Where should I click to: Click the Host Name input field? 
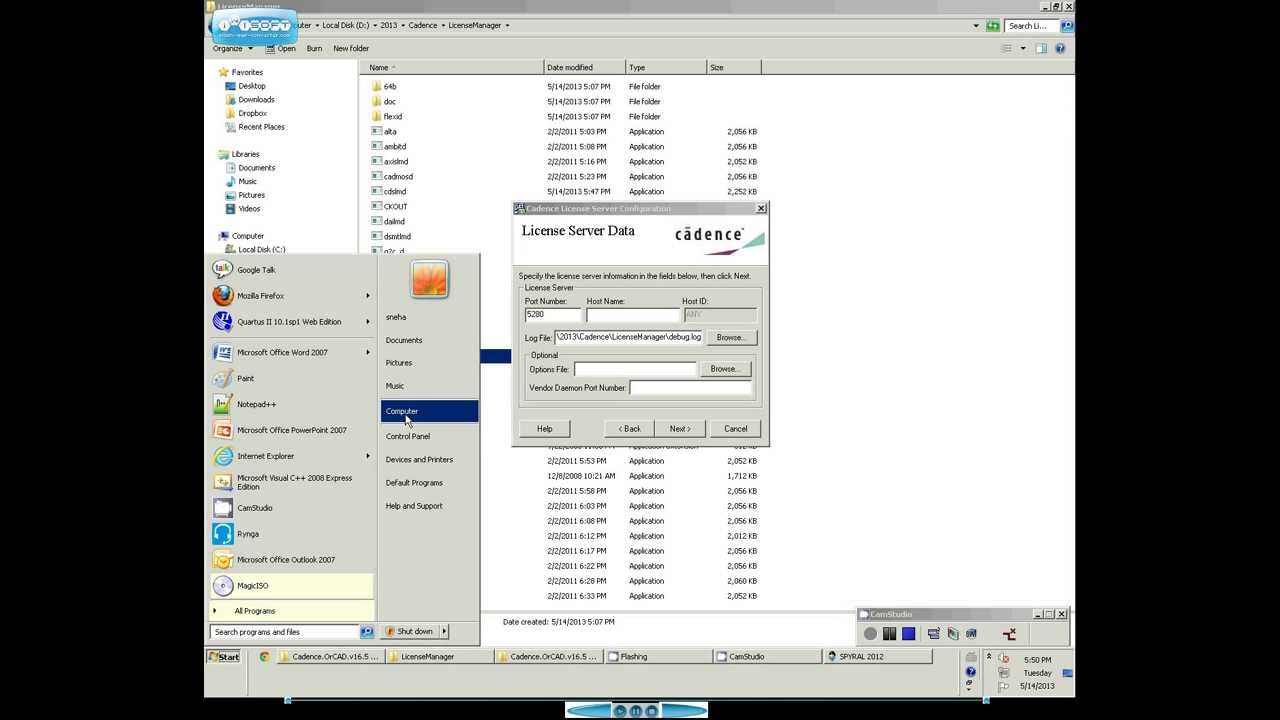click(x=633, y=314)
